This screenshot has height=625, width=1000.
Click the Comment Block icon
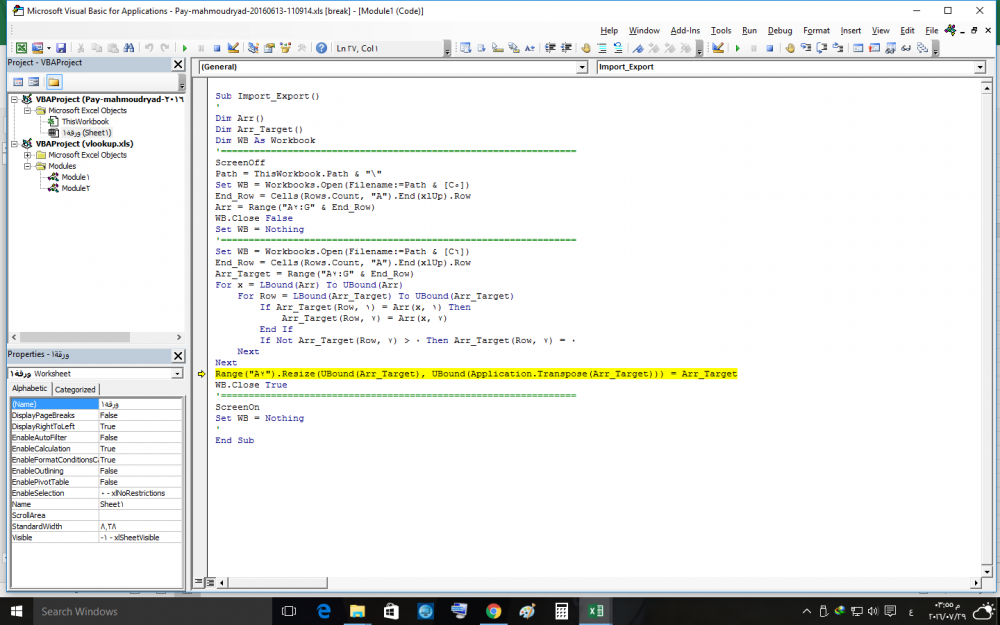pos(601,48)
